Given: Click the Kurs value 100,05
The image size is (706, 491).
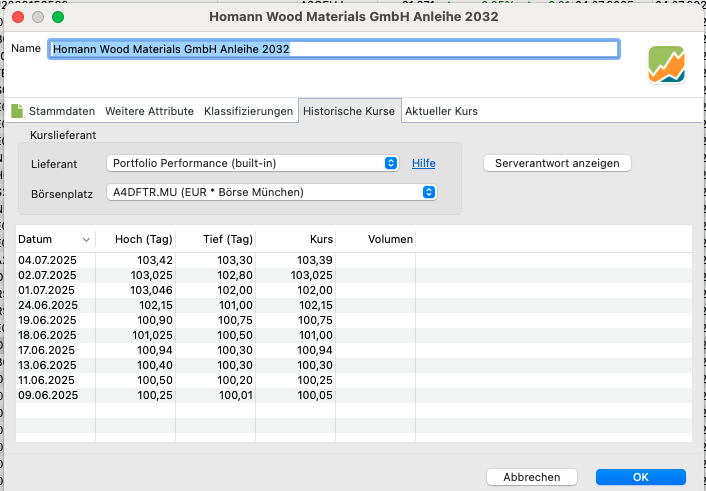Looking at the screenshot, I should [x=315, y=395].
